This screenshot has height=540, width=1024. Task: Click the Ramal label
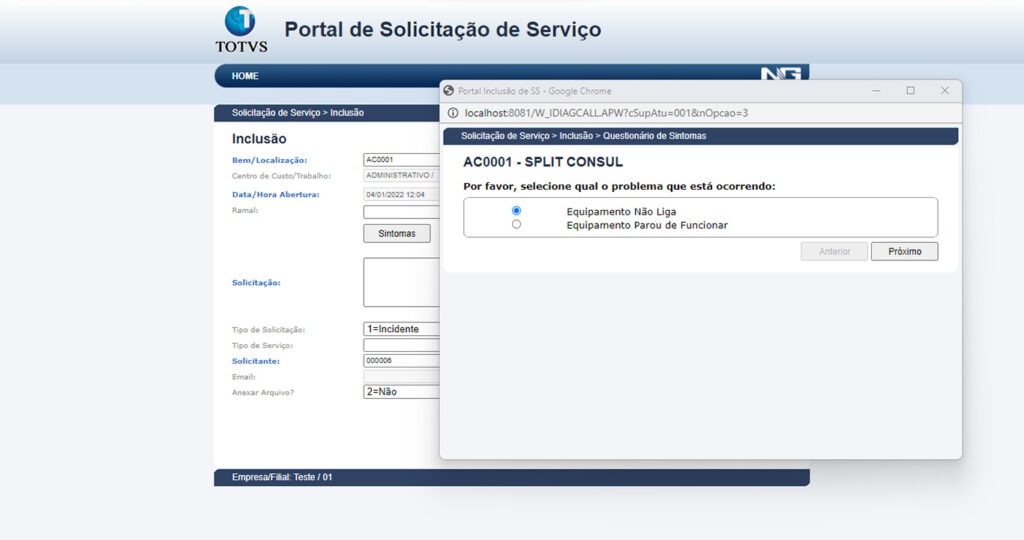245,210
